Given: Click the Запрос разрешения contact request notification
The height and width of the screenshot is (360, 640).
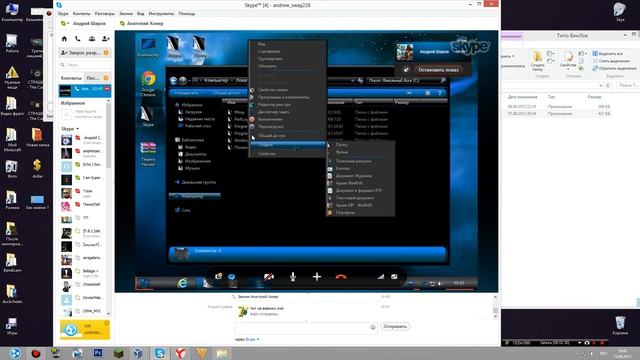Looking at the screenshot, I should point(84,53).
